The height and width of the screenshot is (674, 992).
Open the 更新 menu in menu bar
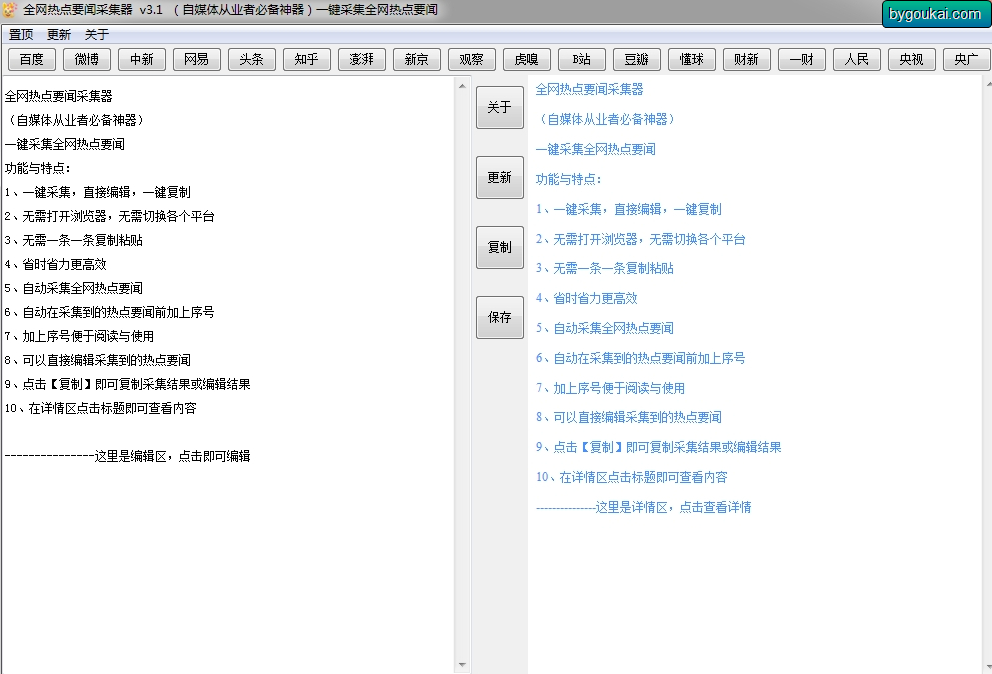click(x=59, y=34)
